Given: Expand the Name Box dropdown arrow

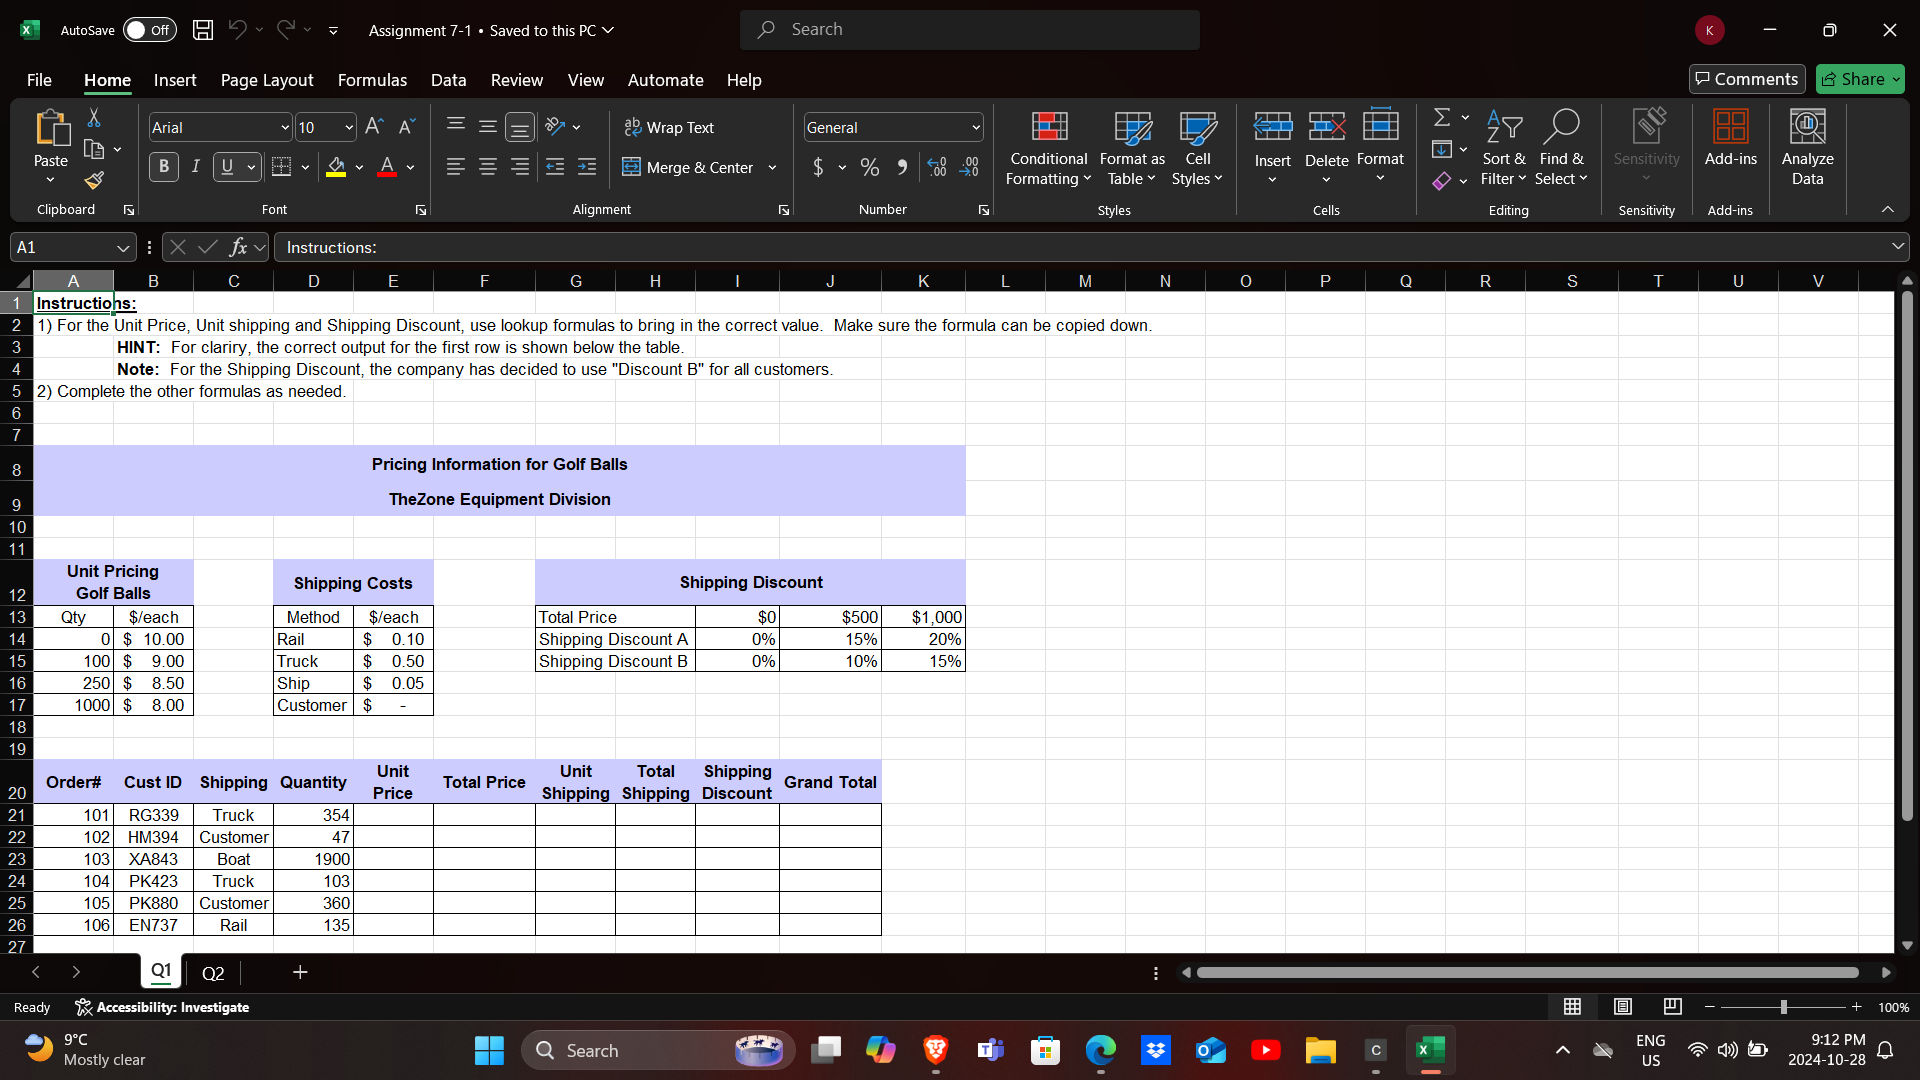Looking at the screenshot, I should [x=122, y=248].
